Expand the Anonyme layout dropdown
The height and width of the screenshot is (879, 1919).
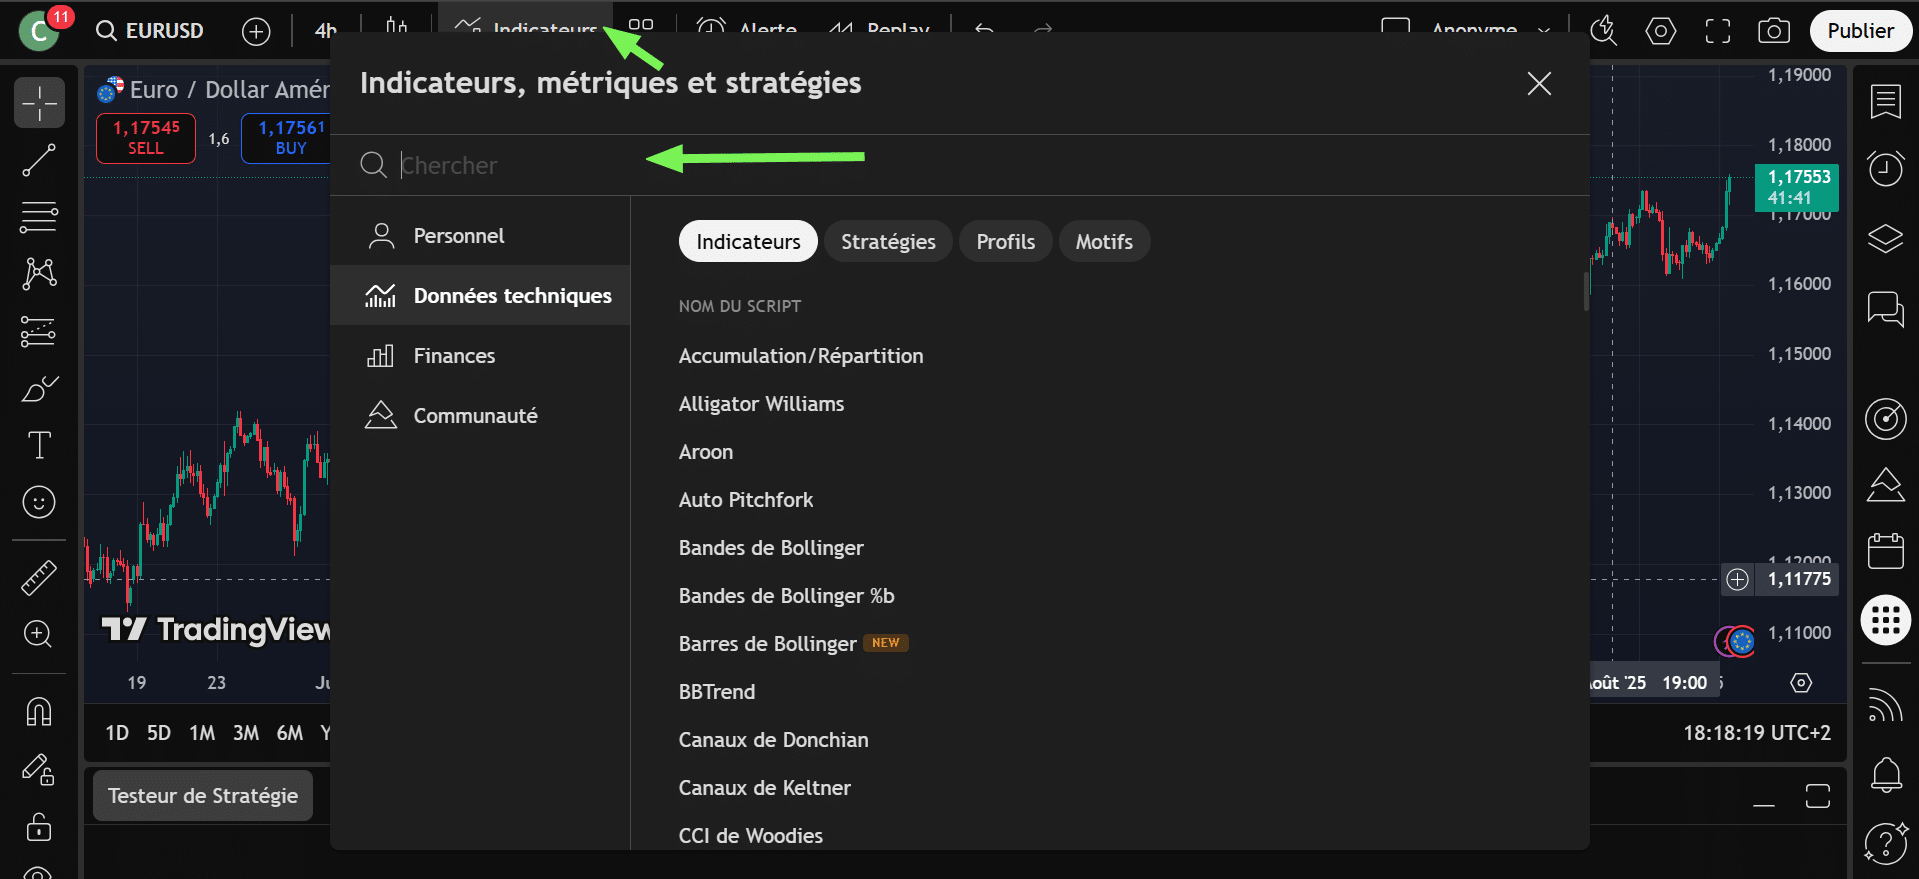pyautogui.click(x=1543, y=31)
